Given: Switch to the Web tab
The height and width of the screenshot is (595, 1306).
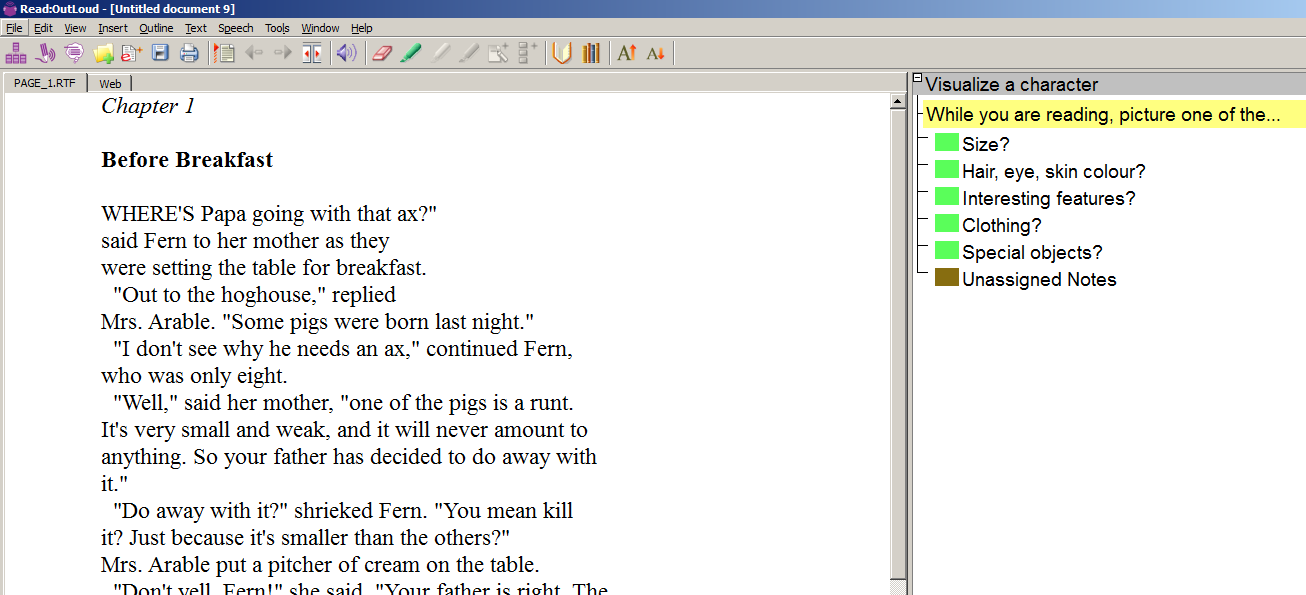Looking at the screenshot, I should click(110, 84).
